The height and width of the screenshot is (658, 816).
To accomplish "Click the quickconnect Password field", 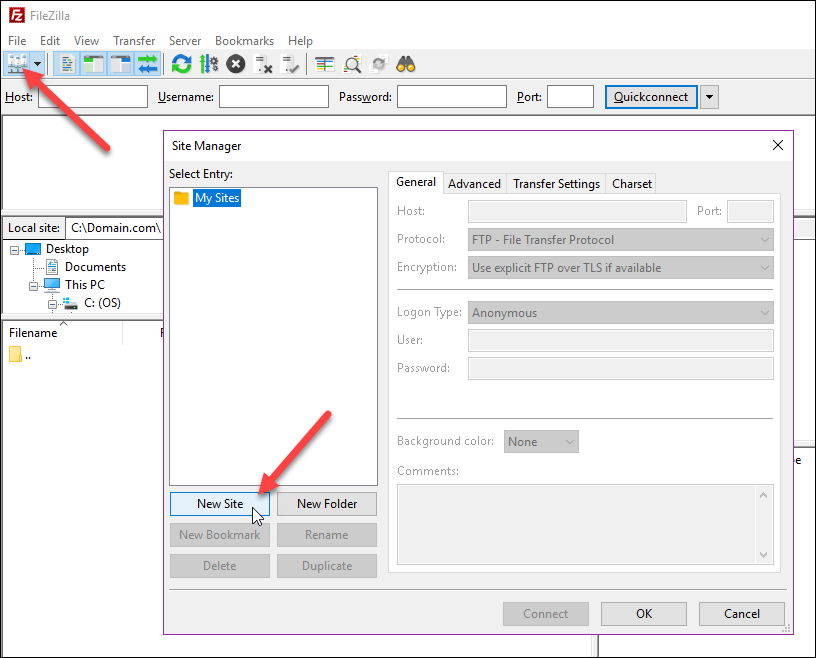I will pyautogui.click(x=452, y=97).
